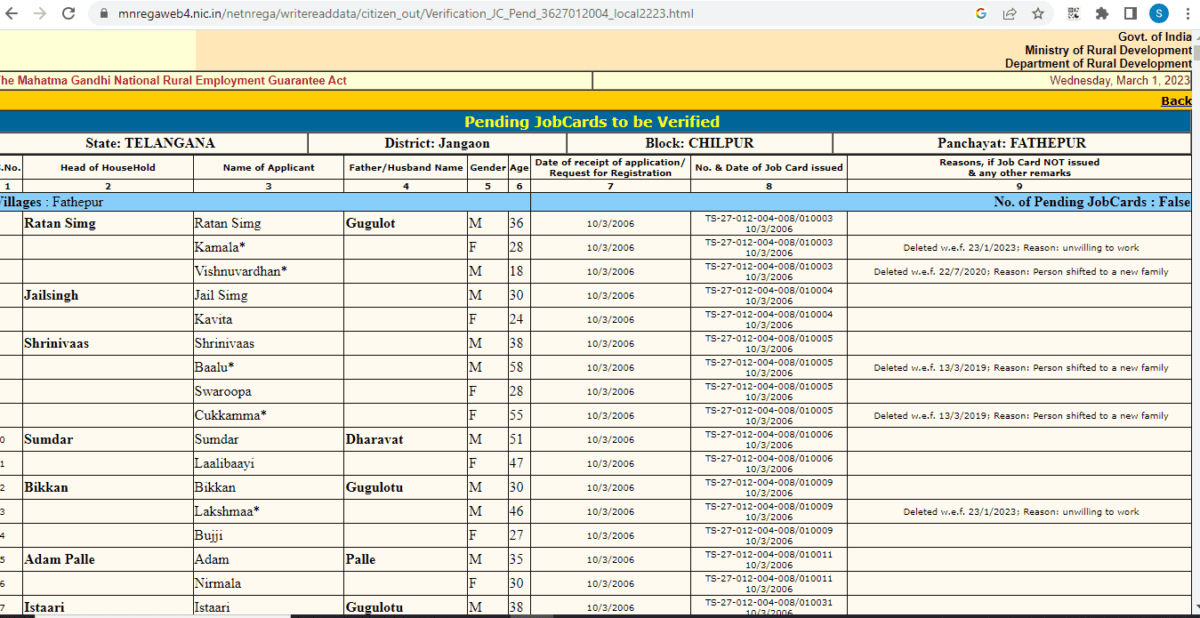Viewport: 1200px width, 618px height.
Task: Open the "S" profile avatar
Action: point(1159,13)
